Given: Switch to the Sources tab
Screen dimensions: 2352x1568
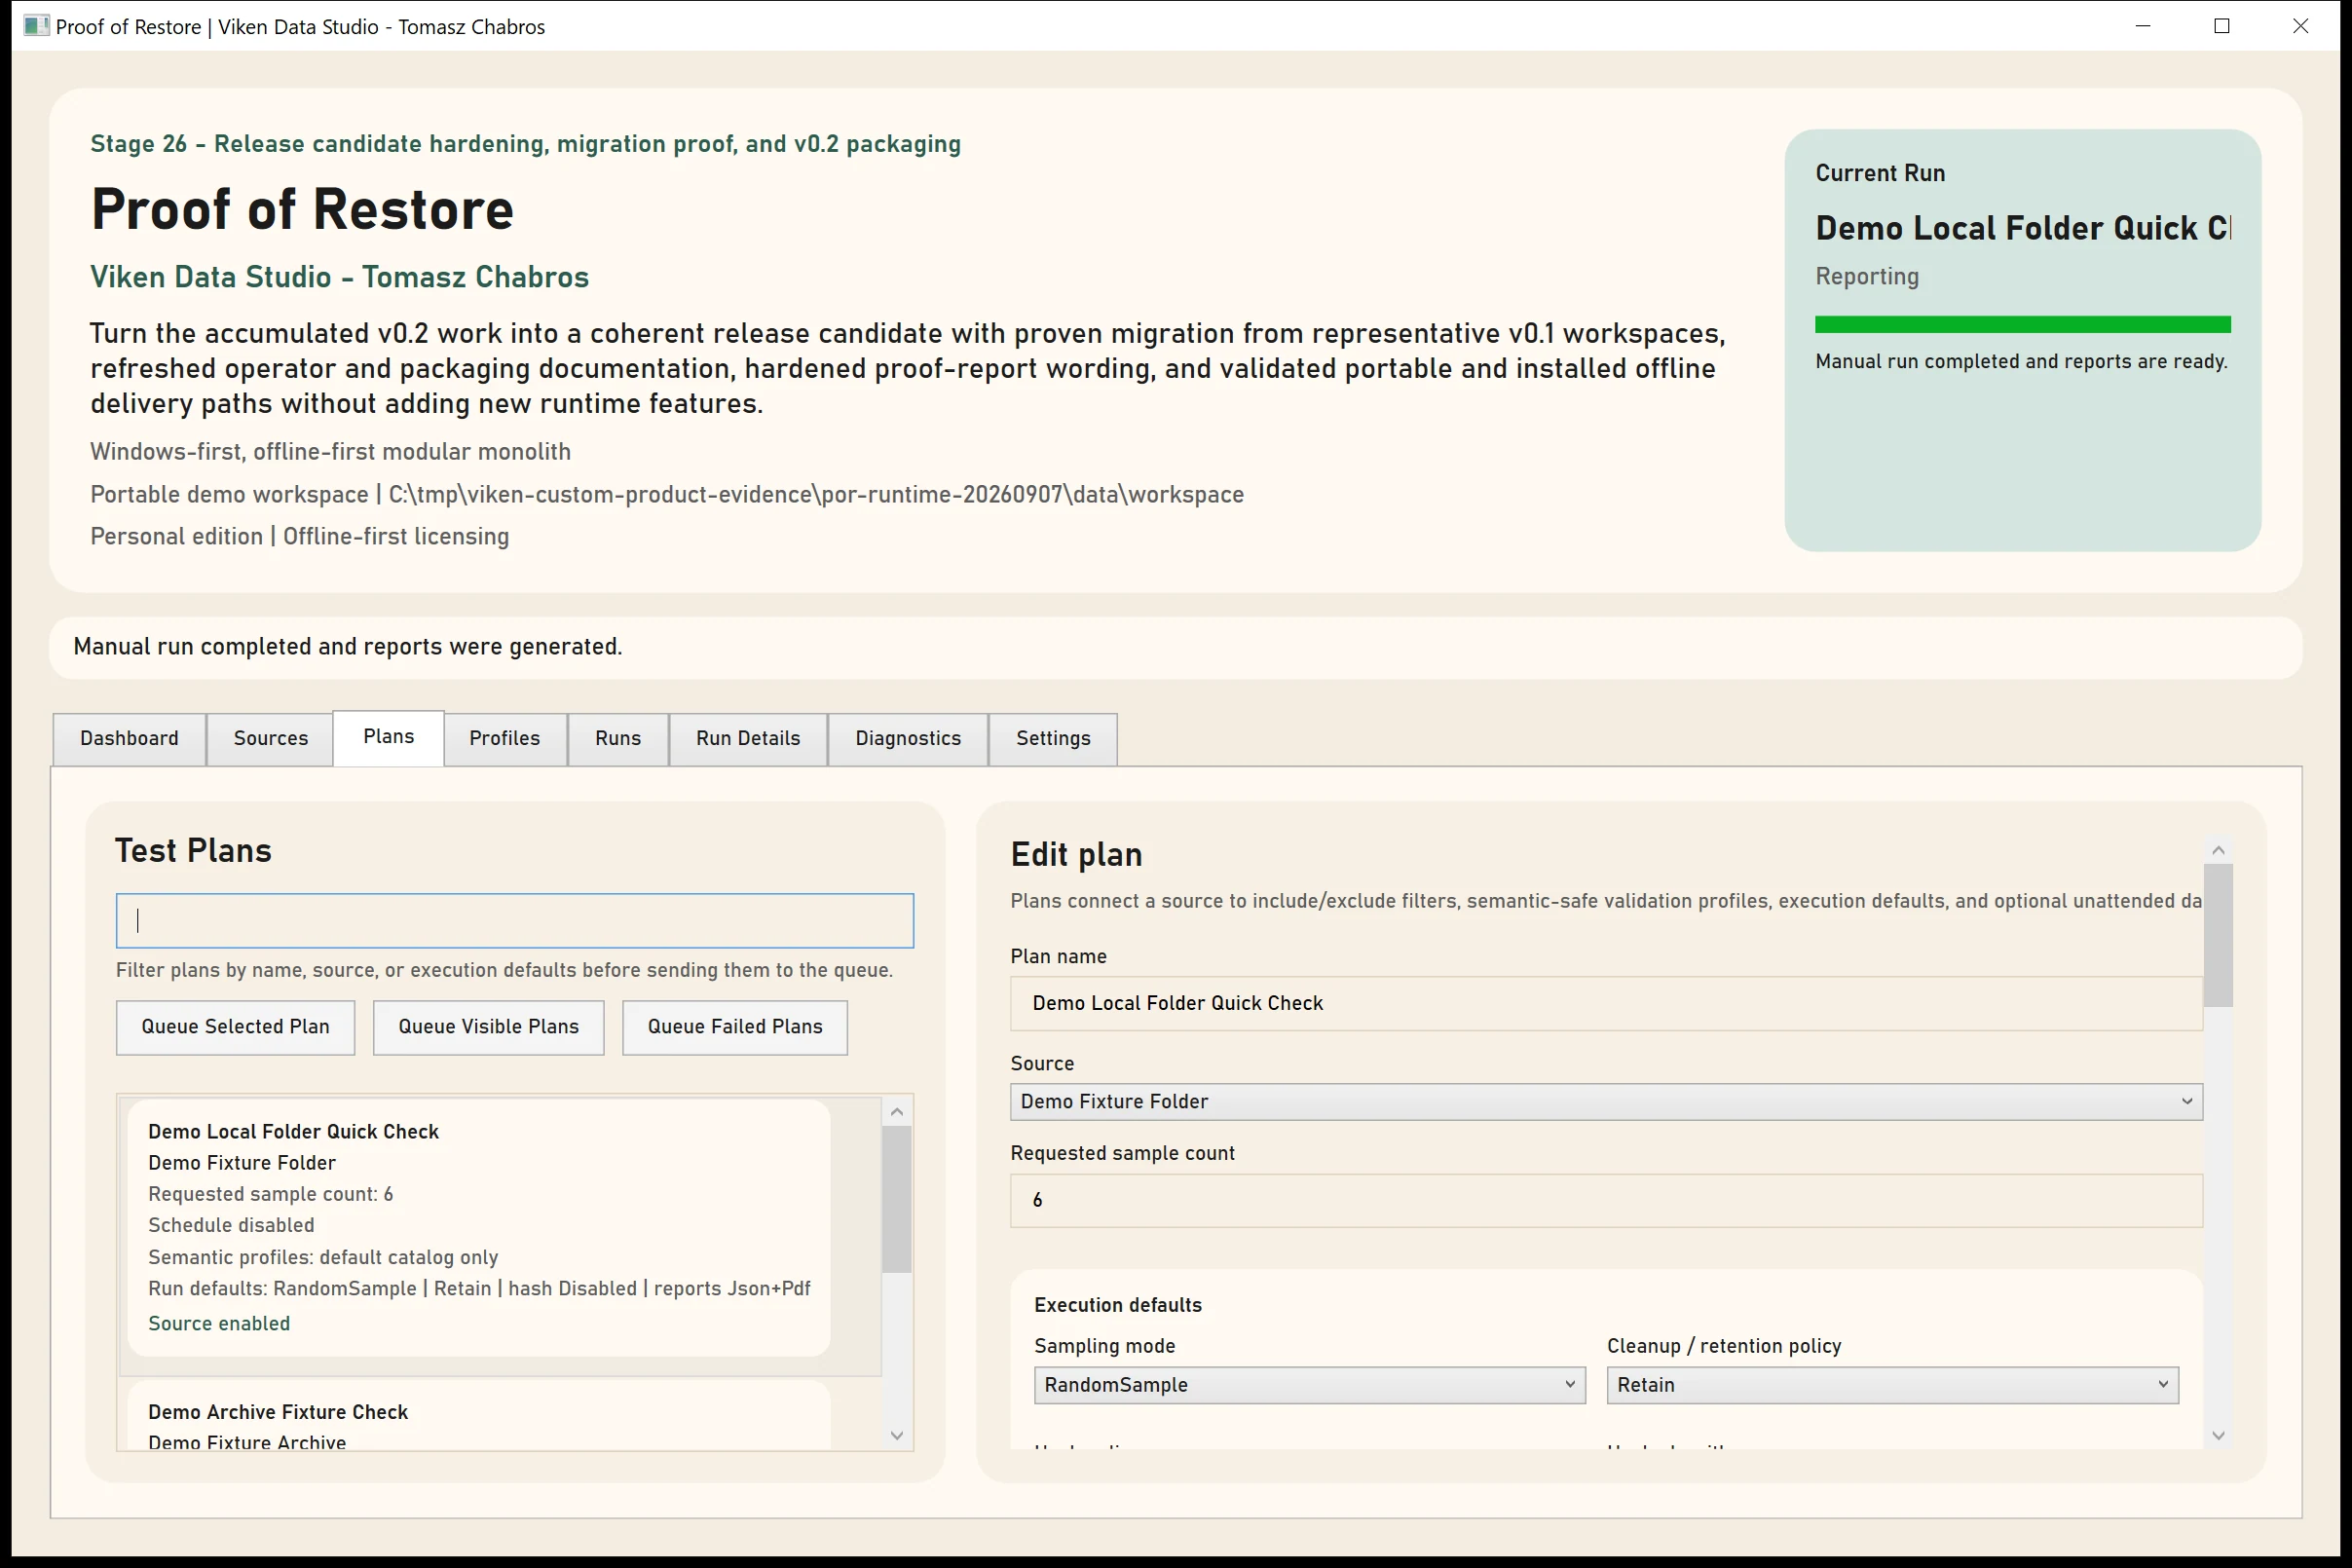Looking at the screenshot, I should pos(270,739).
